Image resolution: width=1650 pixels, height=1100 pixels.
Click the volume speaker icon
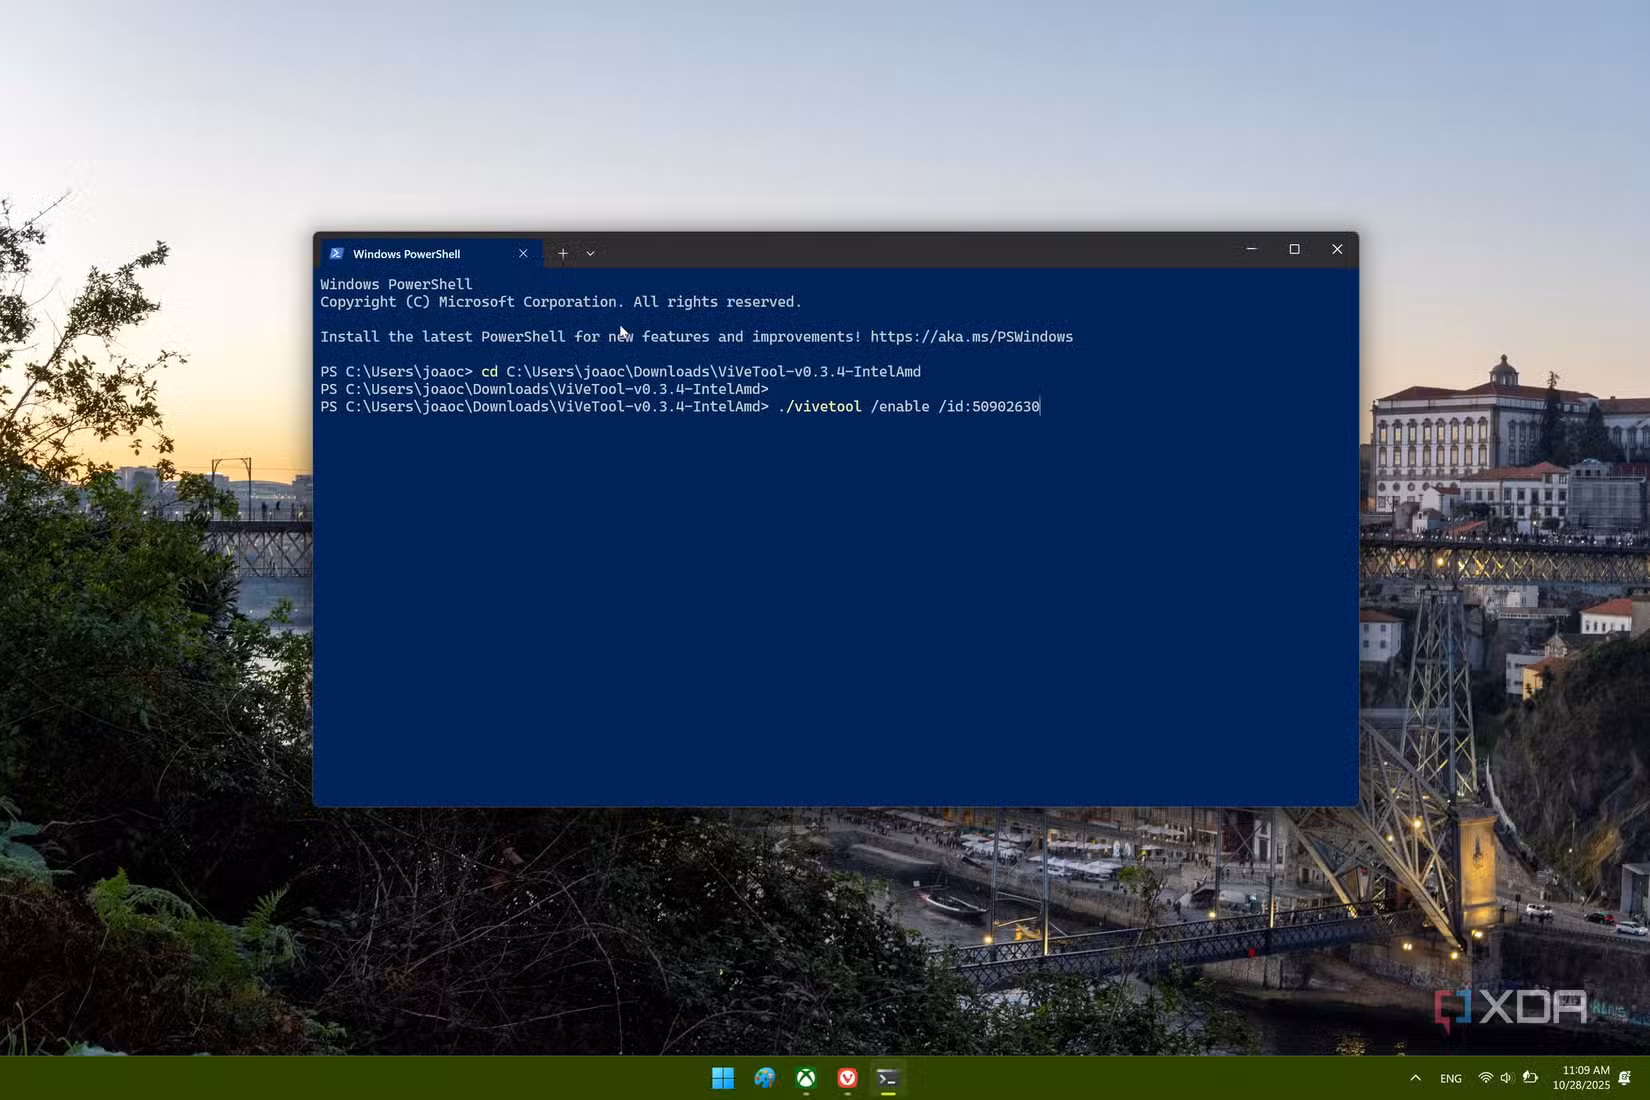pyautogui.click(x=1506, y=1078)
